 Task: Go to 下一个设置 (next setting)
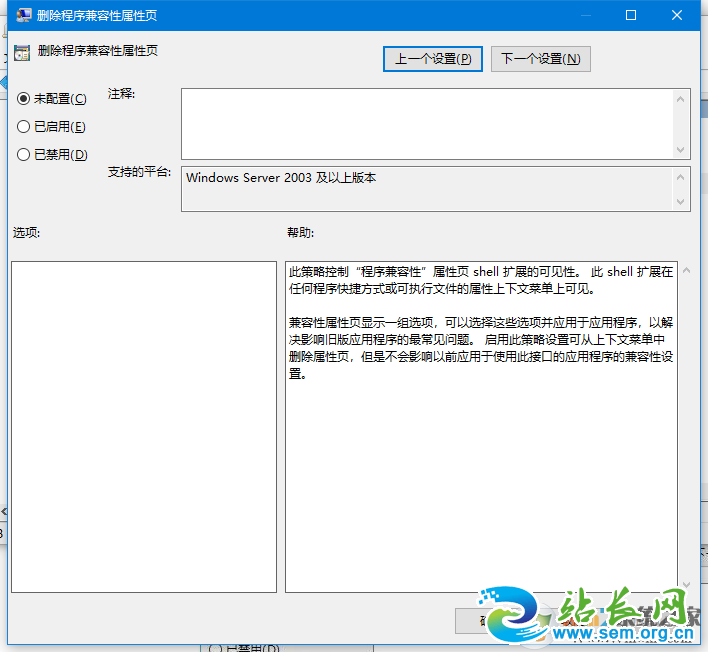540,59
